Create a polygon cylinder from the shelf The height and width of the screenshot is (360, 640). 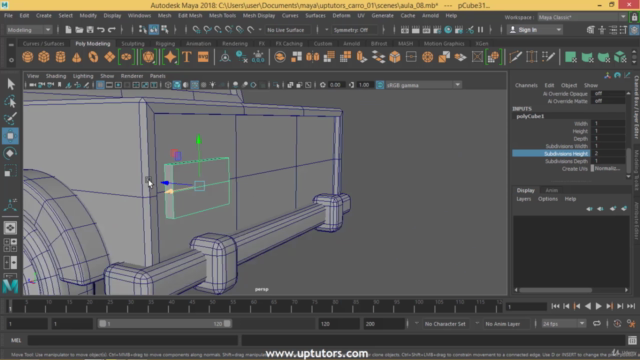click(x=60, y=57)
